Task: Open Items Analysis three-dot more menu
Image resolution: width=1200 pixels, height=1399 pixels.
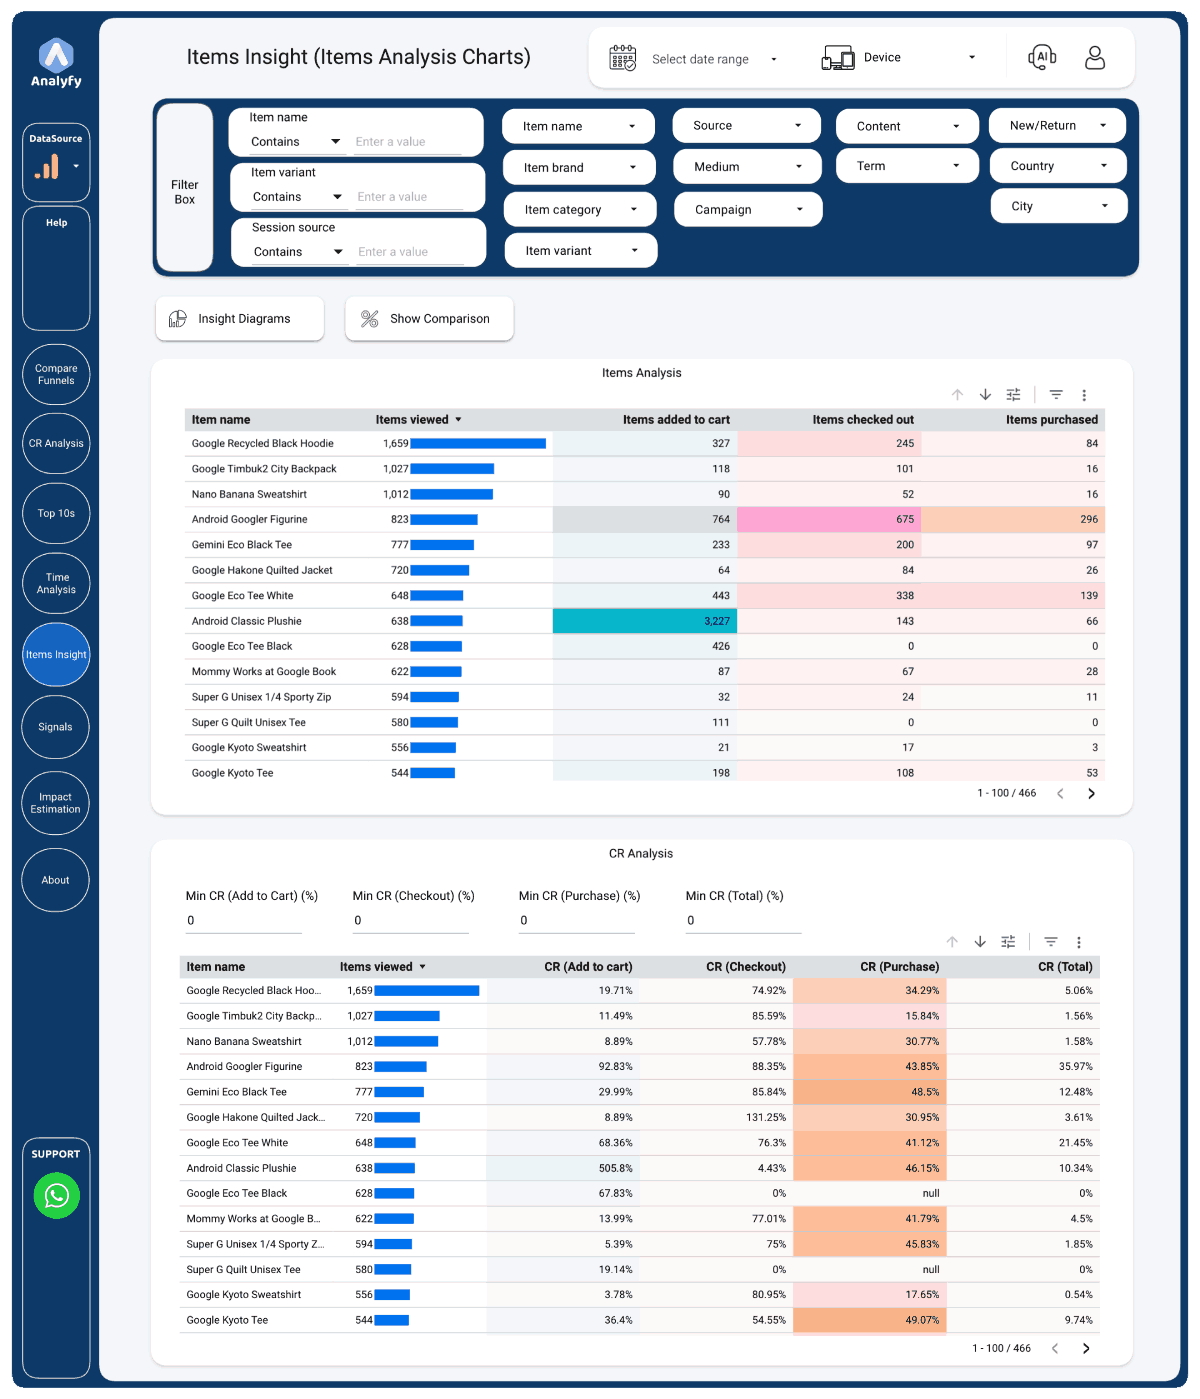Action: point(1084,395)
